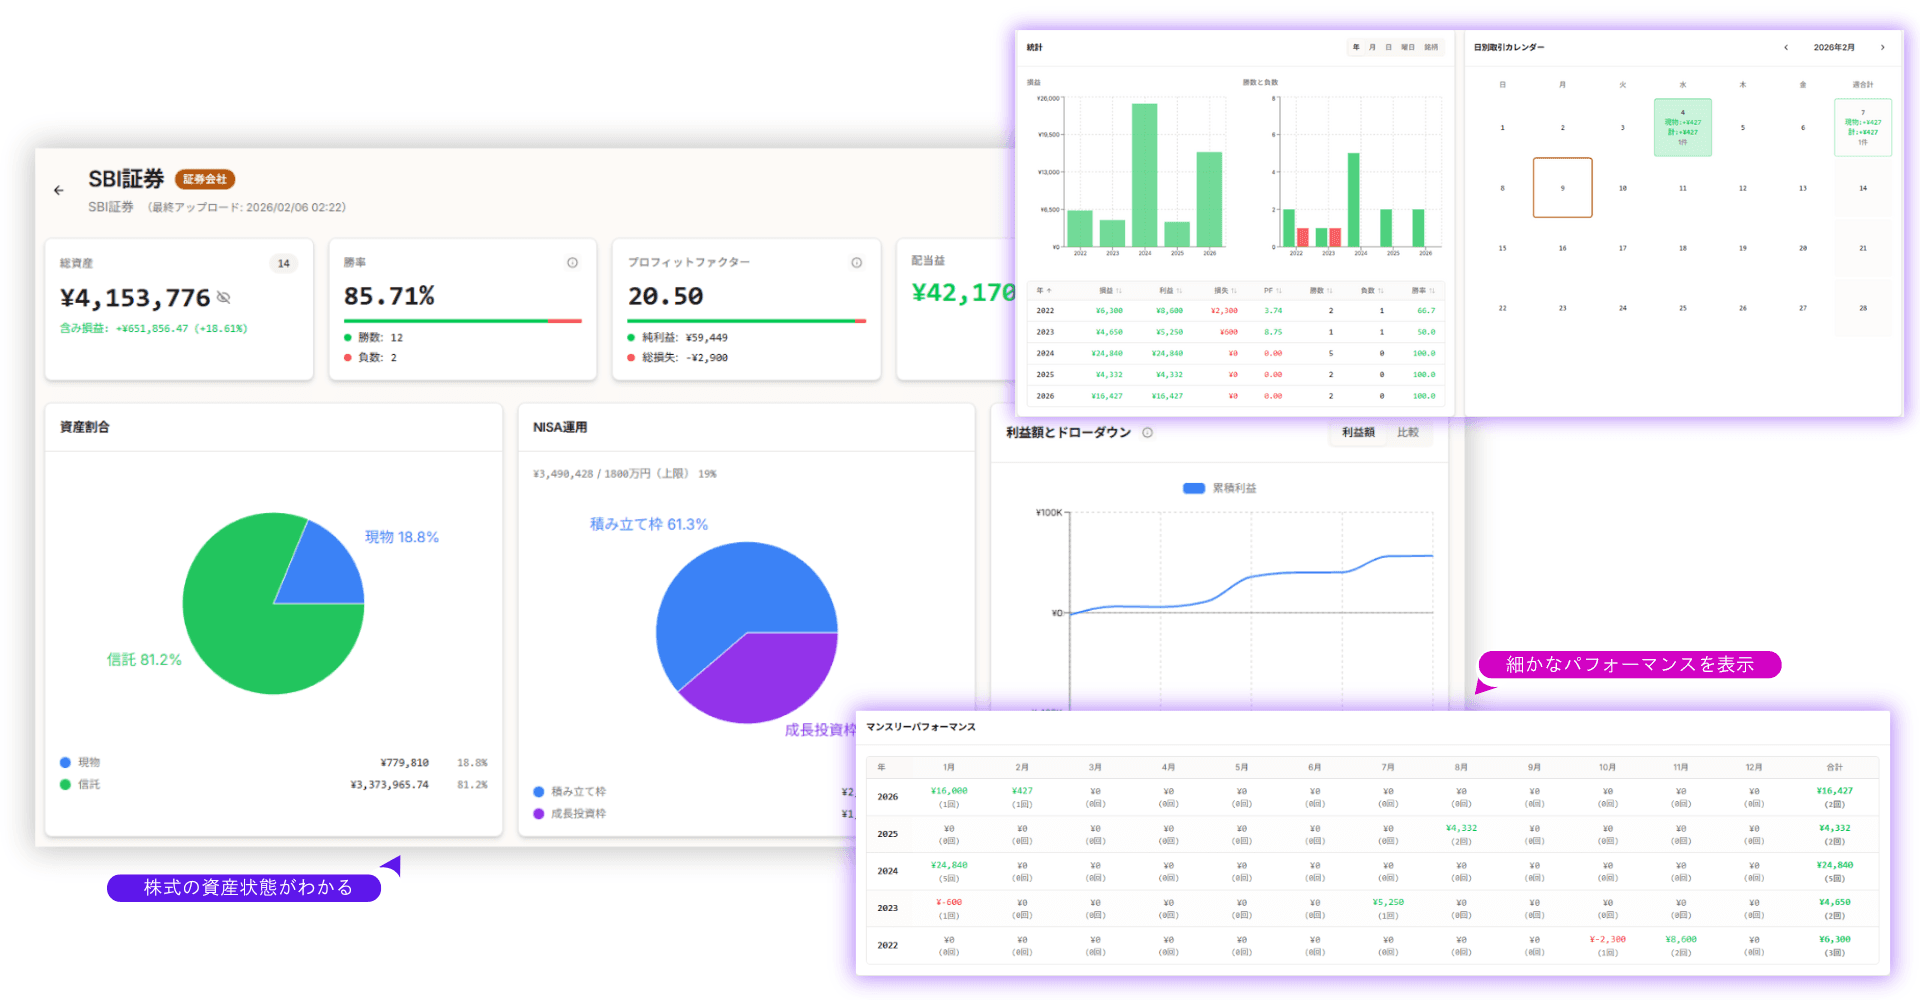Screen dimensions: 1920x1000
Task: Select day 9 in the trading calendar
Action: click(x=1562, y=188)
